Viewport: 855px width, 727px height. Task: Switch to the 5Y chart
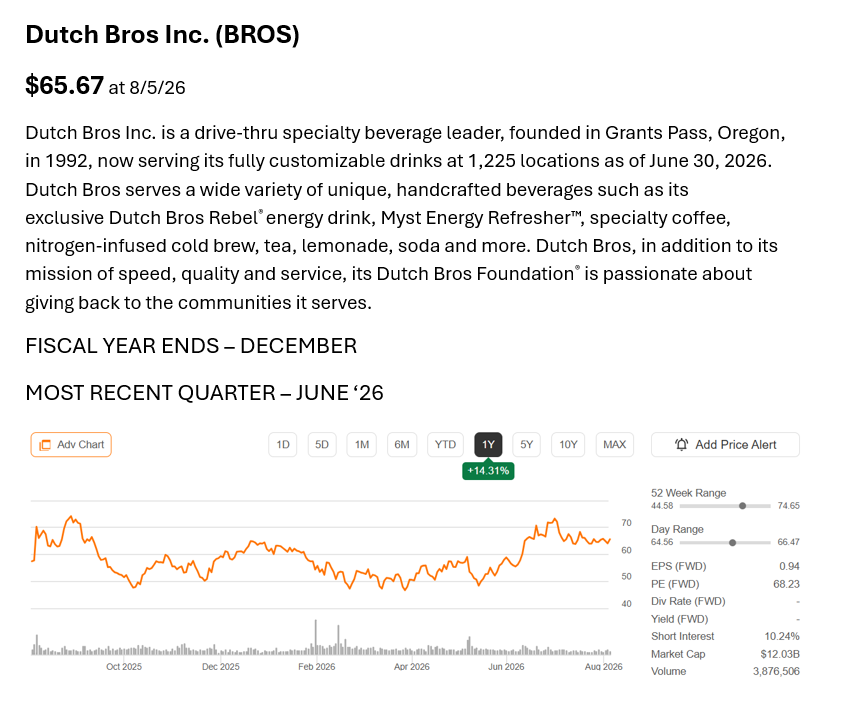click(x=526, y=444)
